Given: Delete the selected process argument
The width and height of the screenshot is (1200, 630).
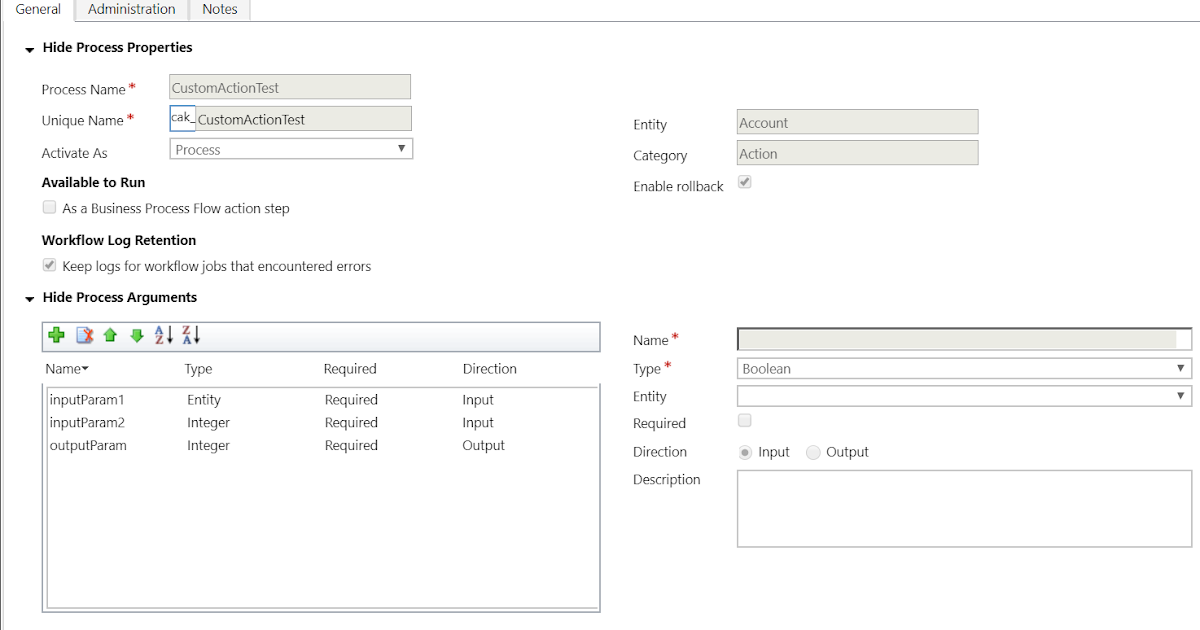Looking at the screenshot, I should (x=84, y=335).
